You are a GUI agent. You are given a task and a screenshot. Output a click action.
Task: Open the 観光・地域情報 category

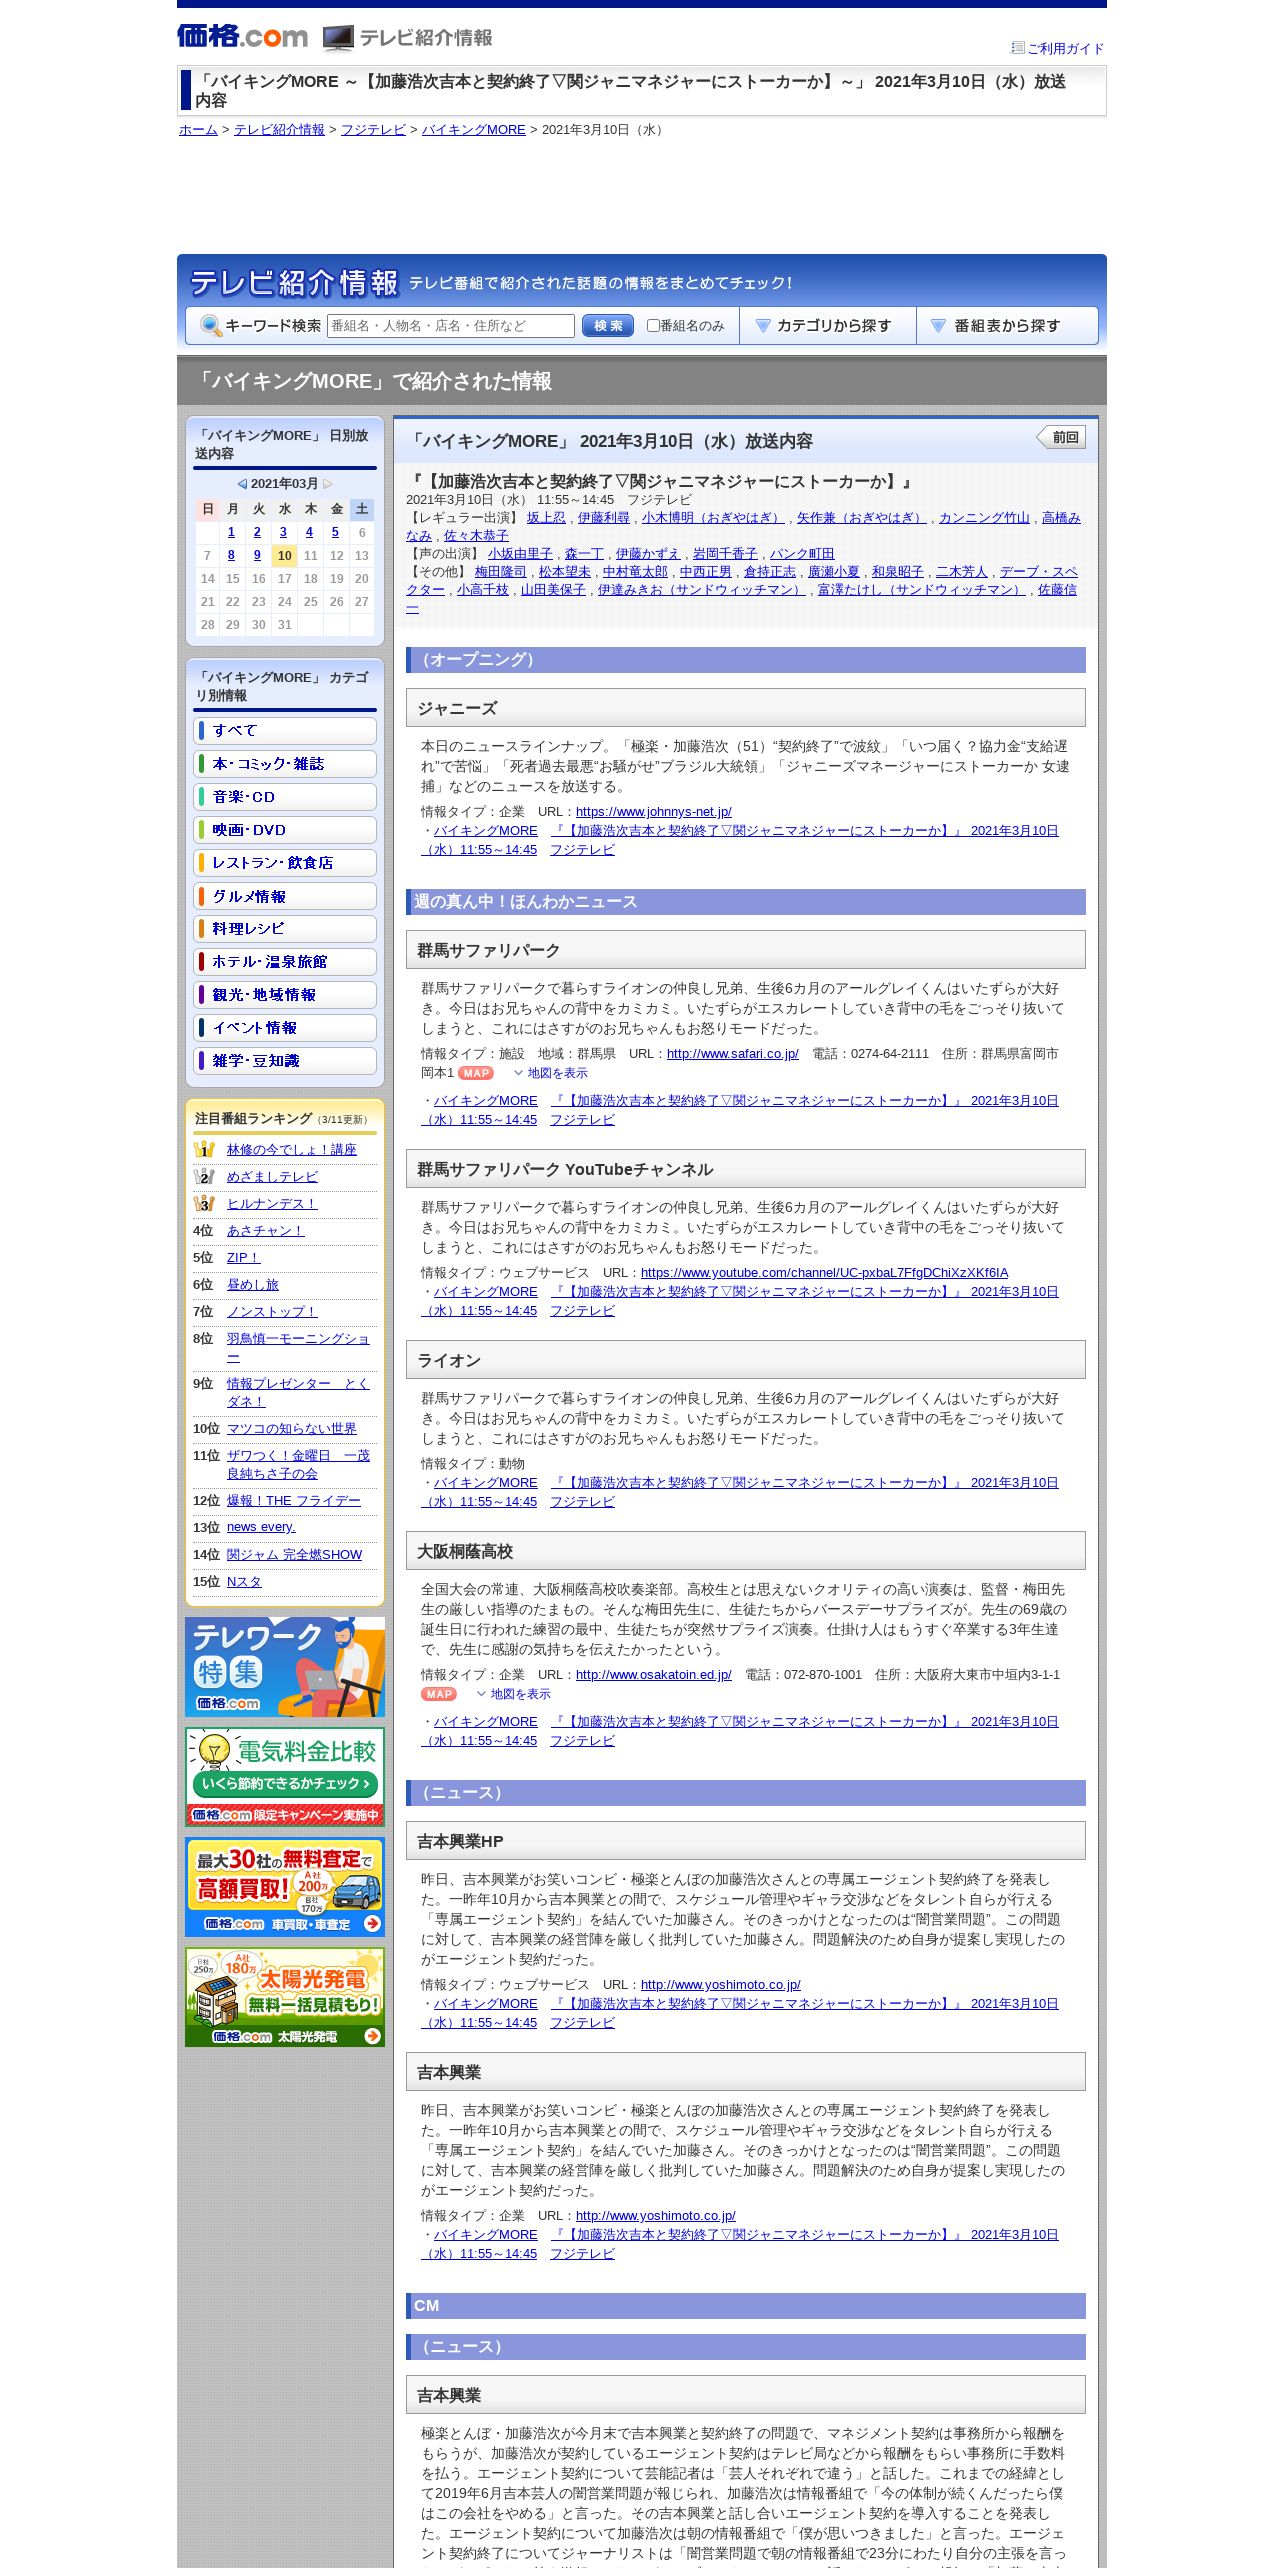[x=285, y=995]
